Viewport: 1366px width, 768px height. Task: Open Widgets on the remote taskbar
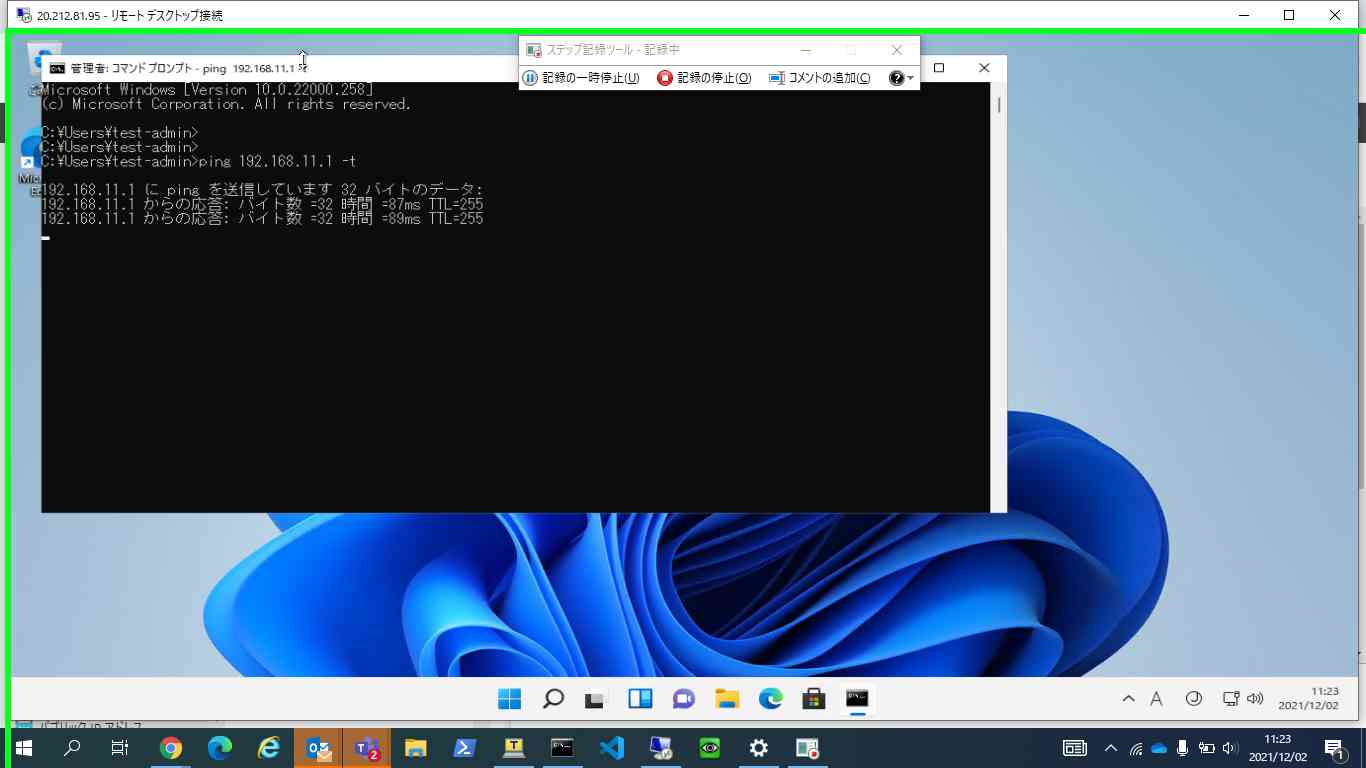point(640,699)
